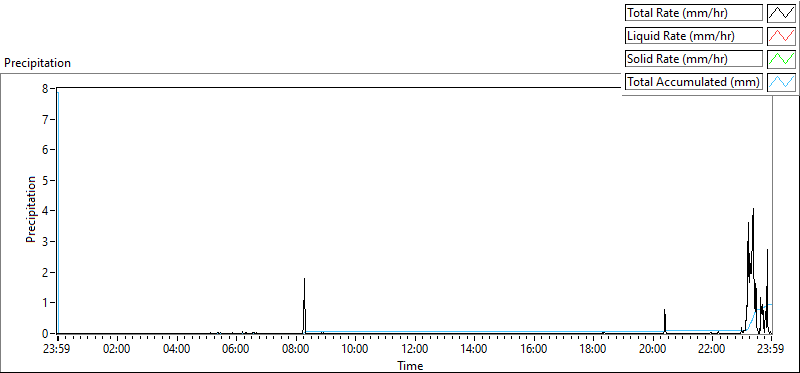Click the precipitation spike just after 08:00

(304, 306)
